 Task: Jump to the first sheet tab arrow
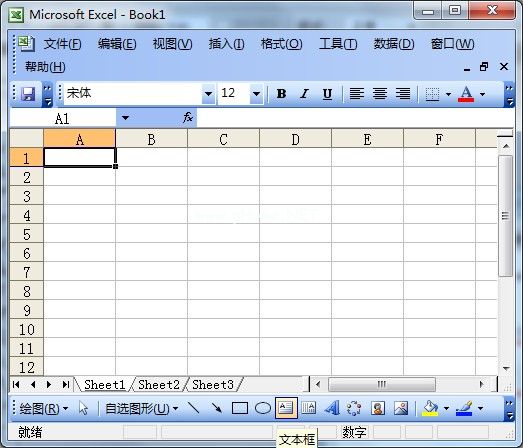(16, 385)
